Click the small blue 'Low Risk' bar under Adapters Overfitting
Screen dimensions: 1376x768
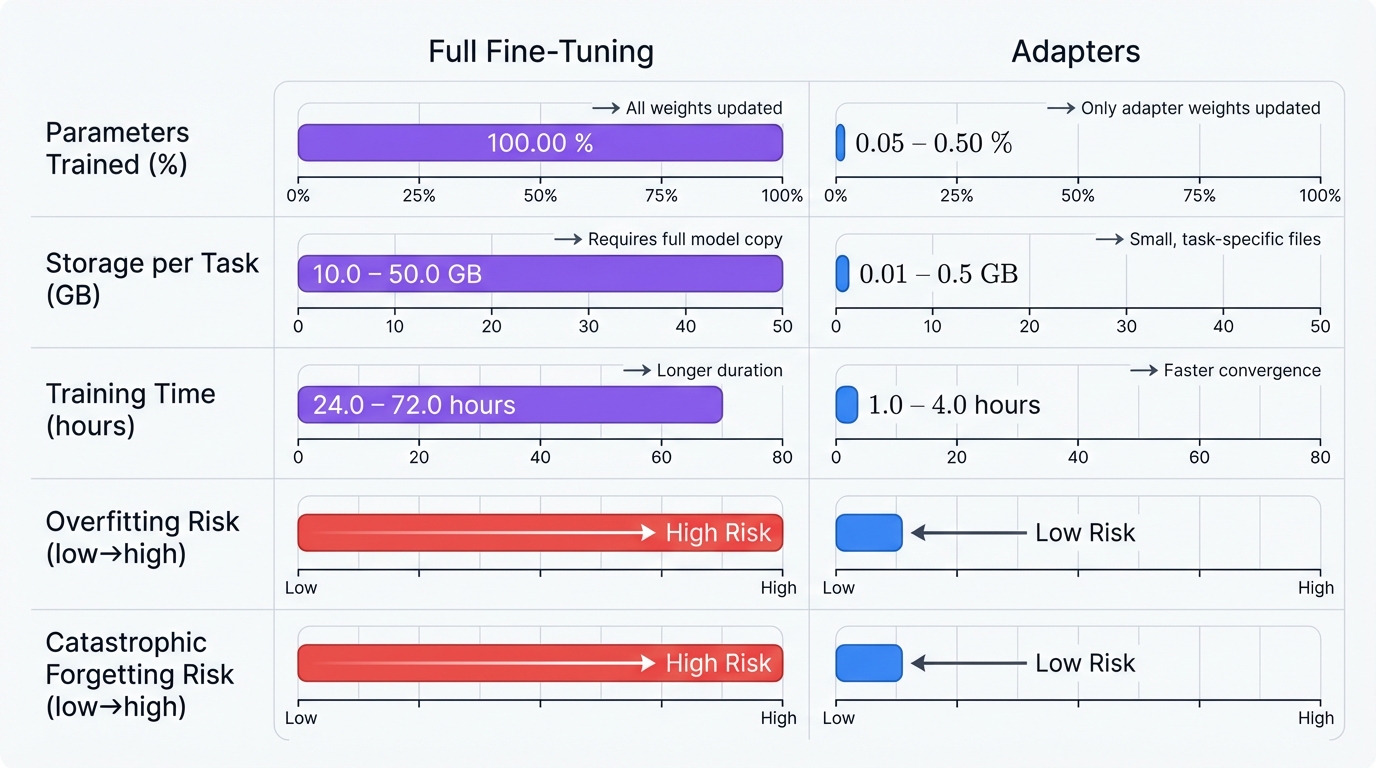coord(868,532)
